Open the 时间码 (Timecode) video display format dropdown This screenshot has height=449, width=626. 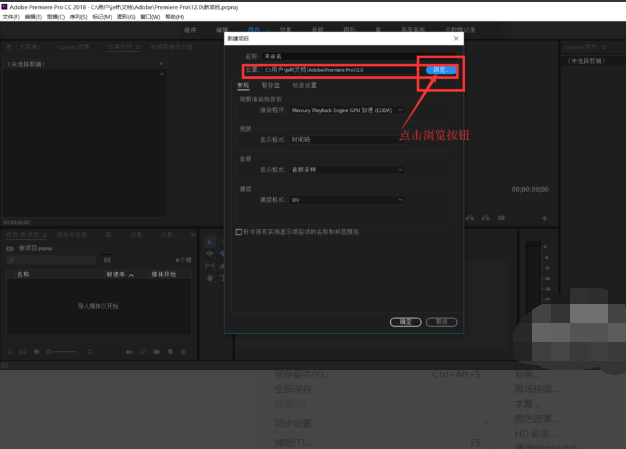pyautogui.click(x=347, y=140)
